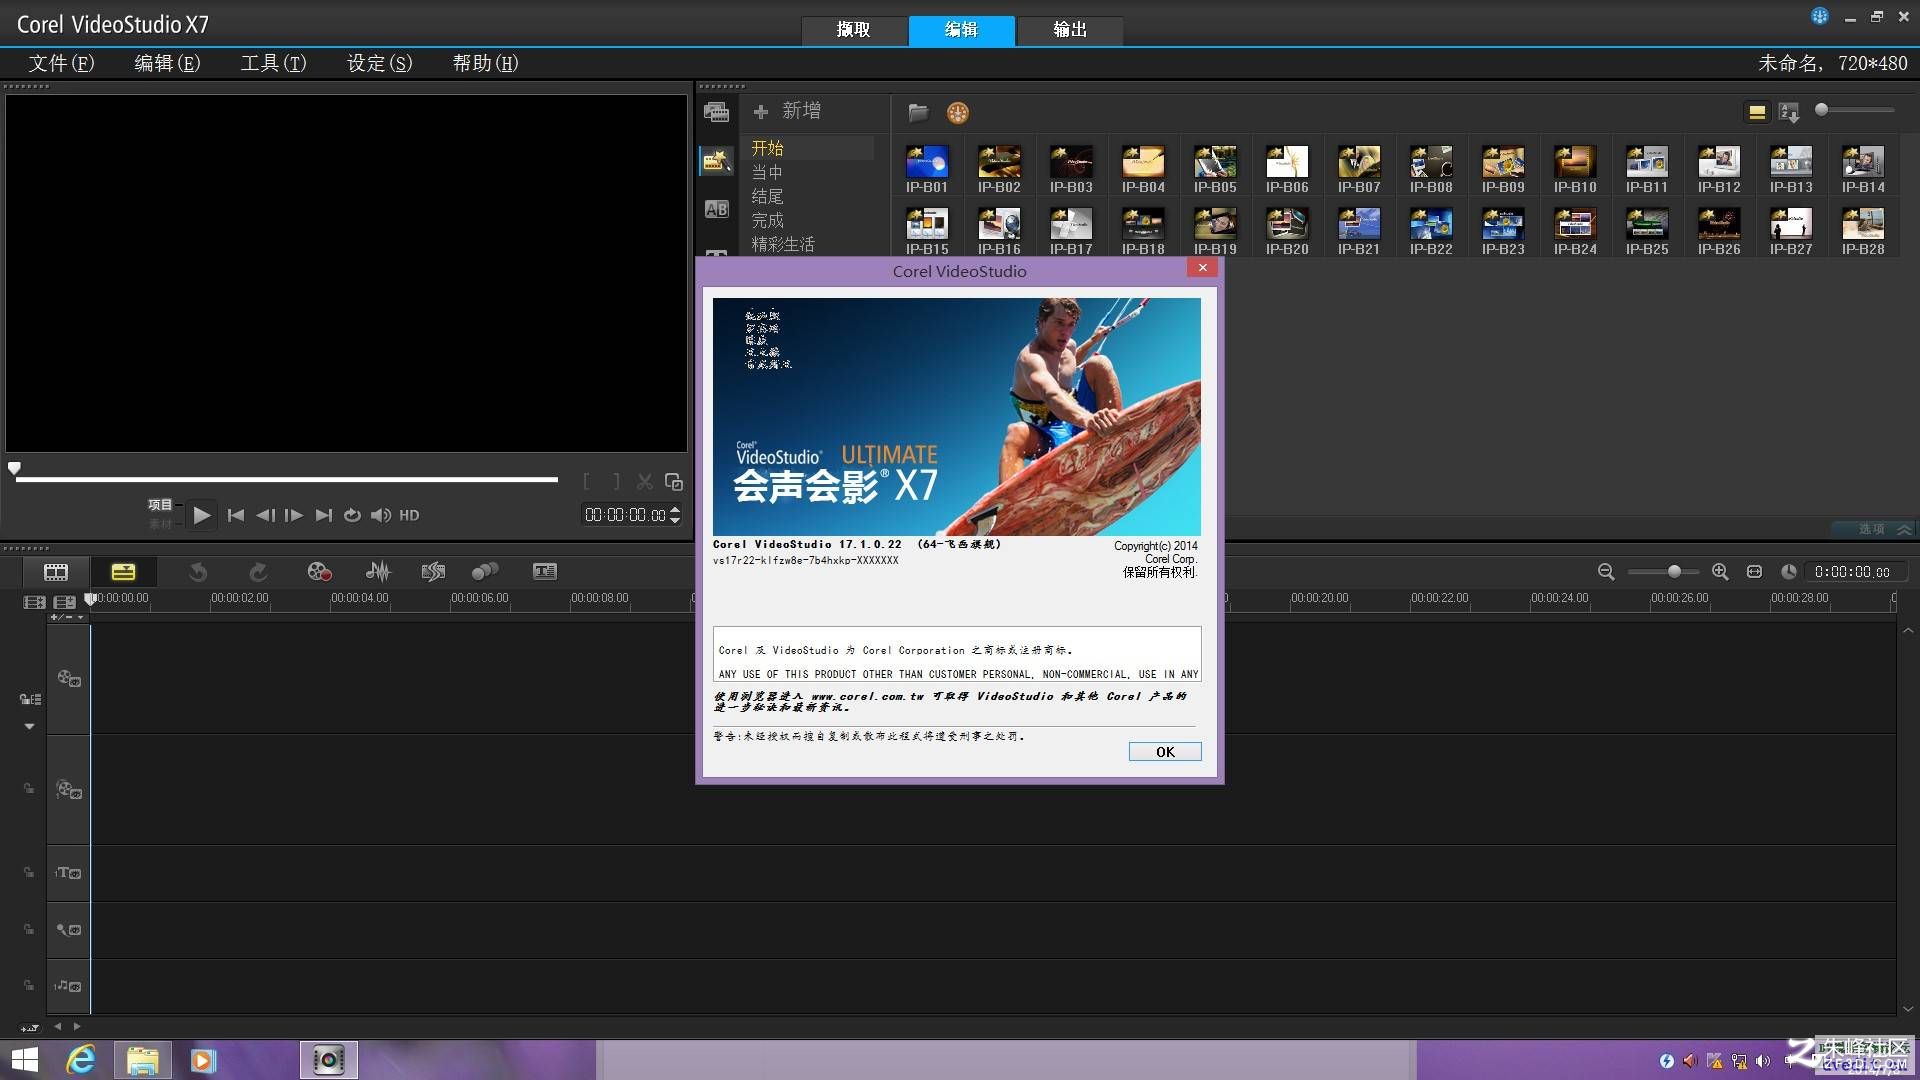Click the folder icon to add a folder
1920x1080 pixels.
[918, 112]
